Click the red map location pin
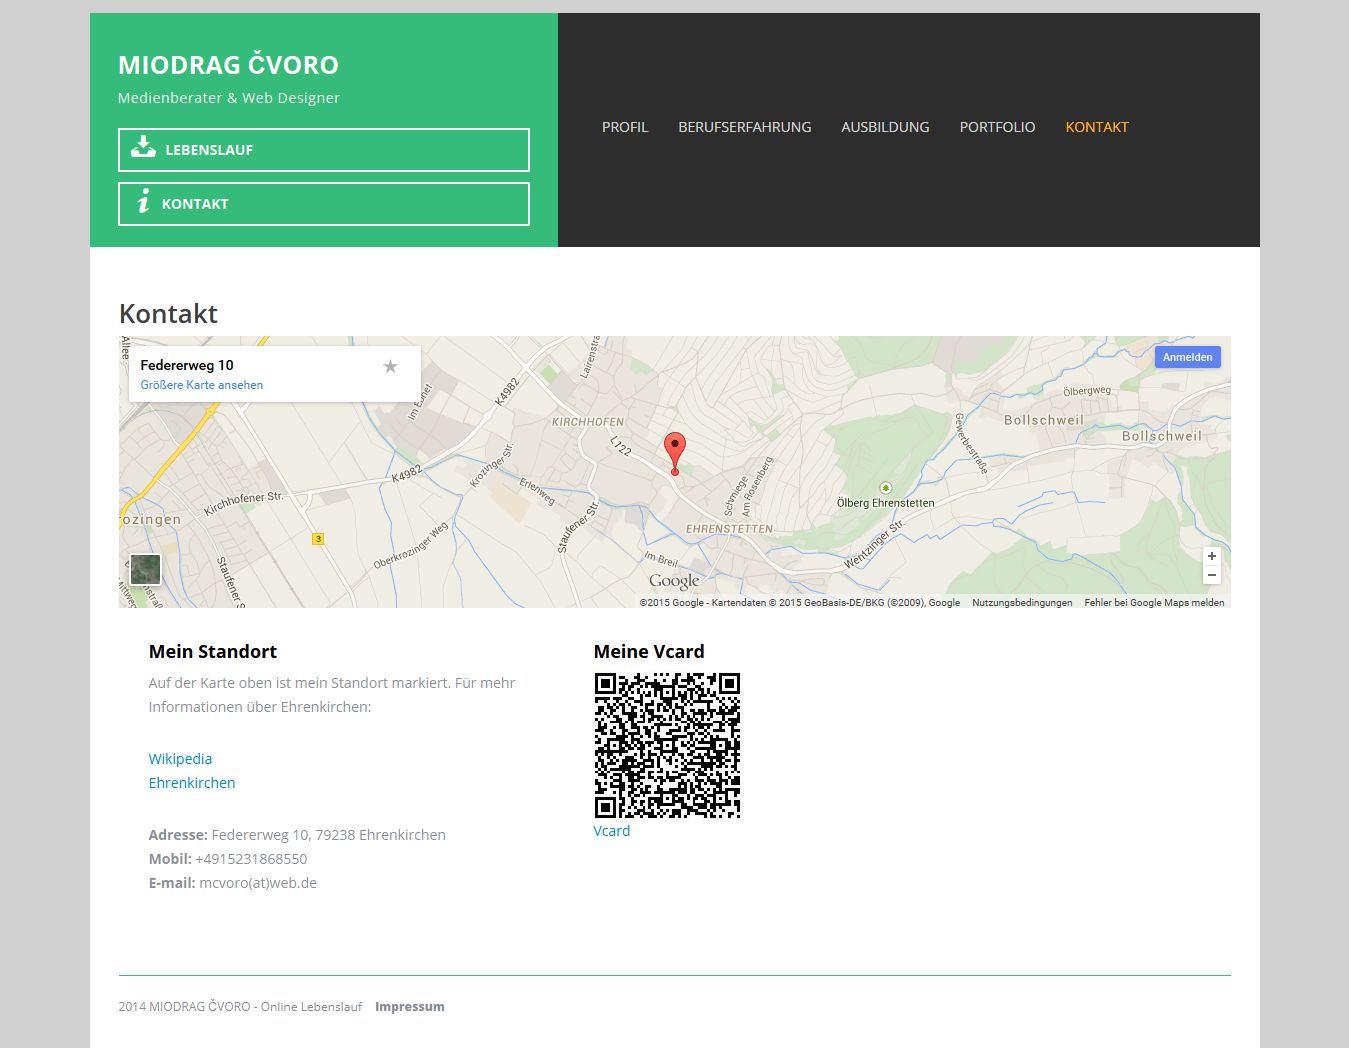The width and height of the screenshot is (1349, 1048). [675, 452]
